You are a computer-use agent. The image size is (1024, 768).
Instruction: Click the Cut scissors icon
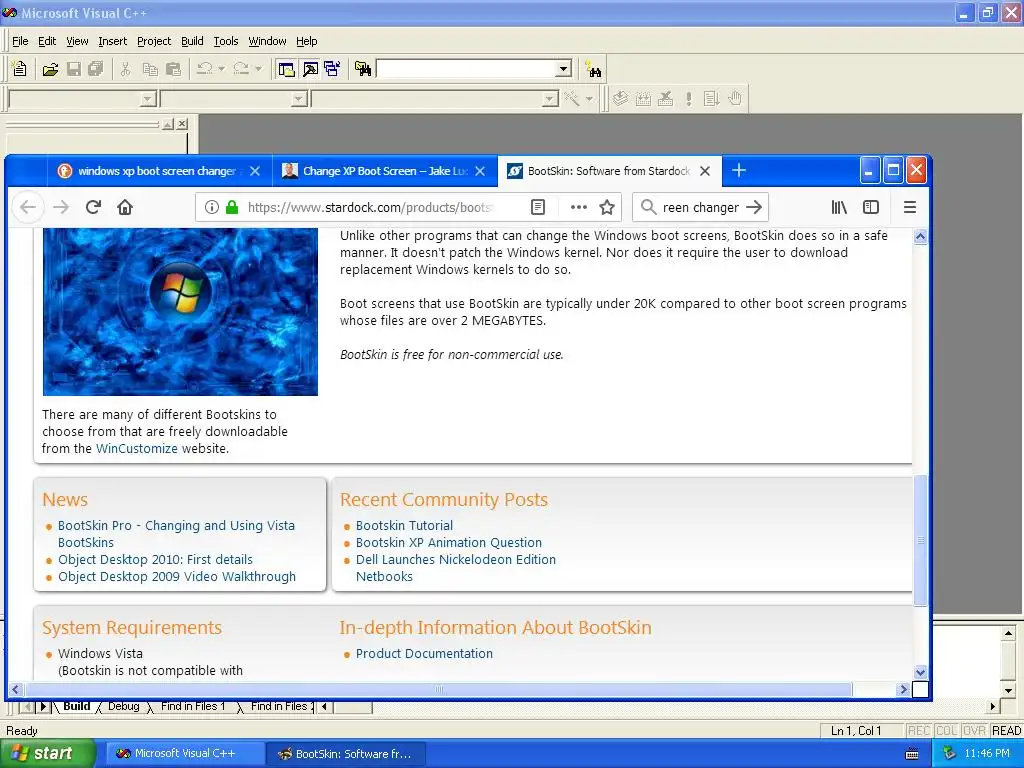point(125,69)
